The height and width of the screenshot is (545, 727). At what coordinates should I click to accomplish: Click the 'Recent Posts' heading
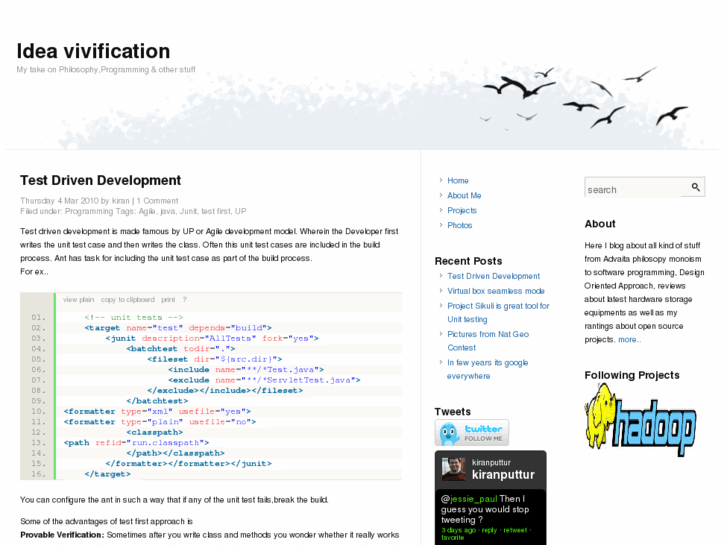pos(468,261)
